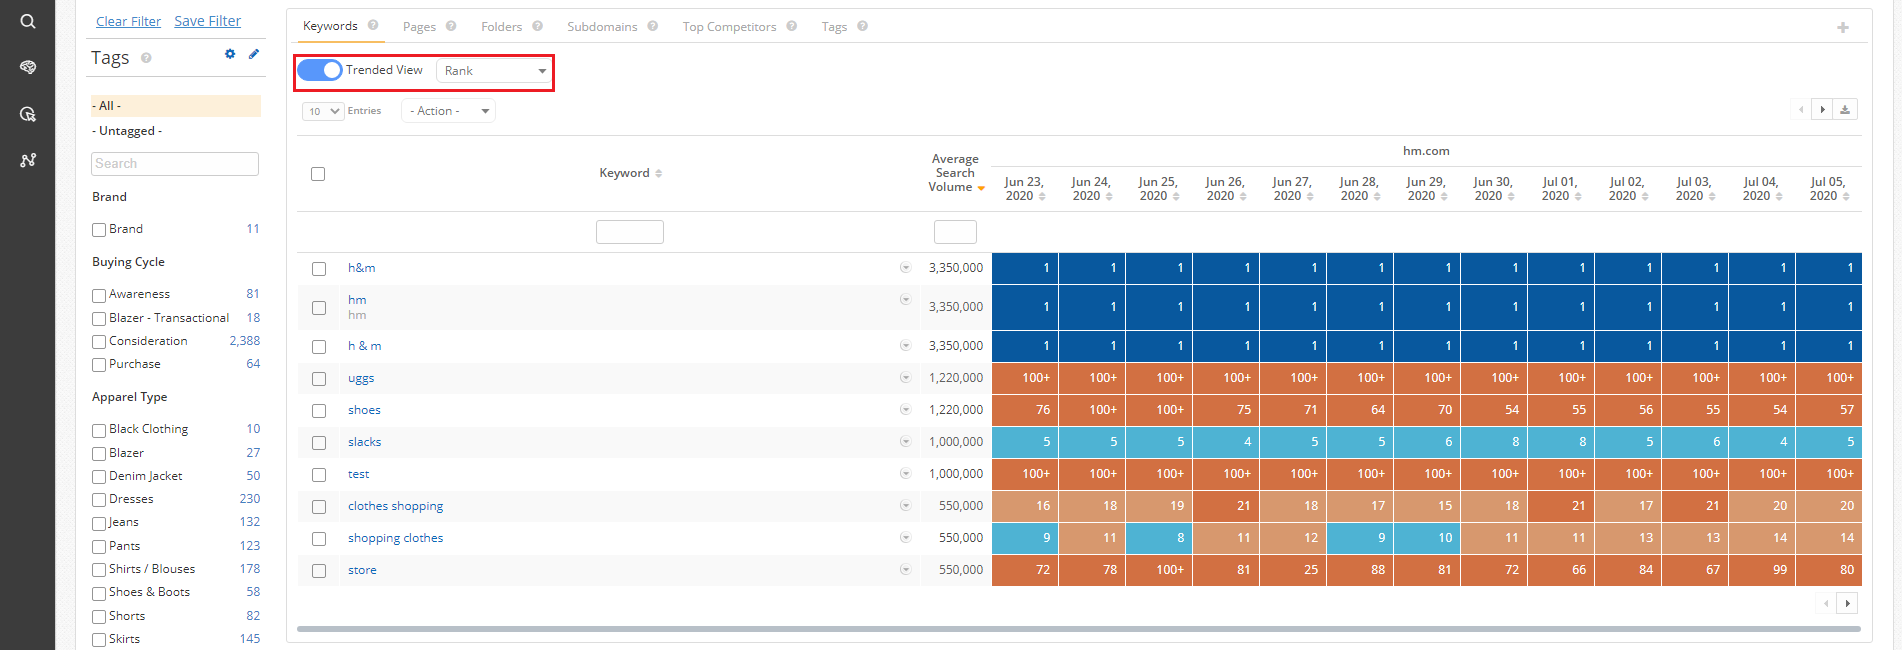Open the Rank metric dropdown

click(x=495, y=71)
